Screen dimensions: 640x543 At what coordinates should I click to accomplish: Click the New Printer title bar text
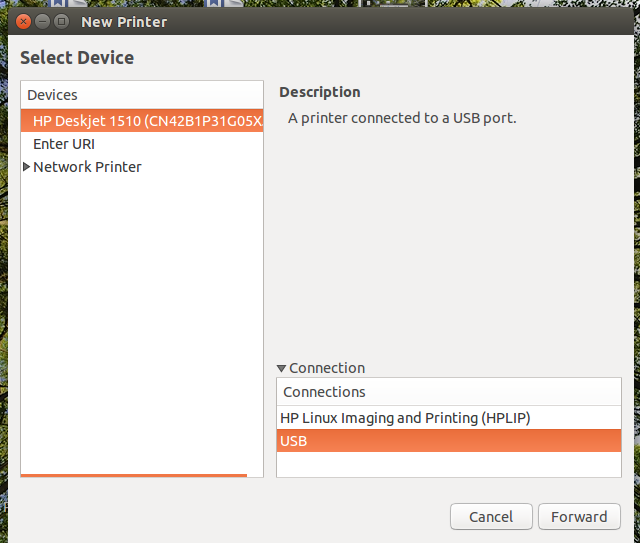coord(124,22)
